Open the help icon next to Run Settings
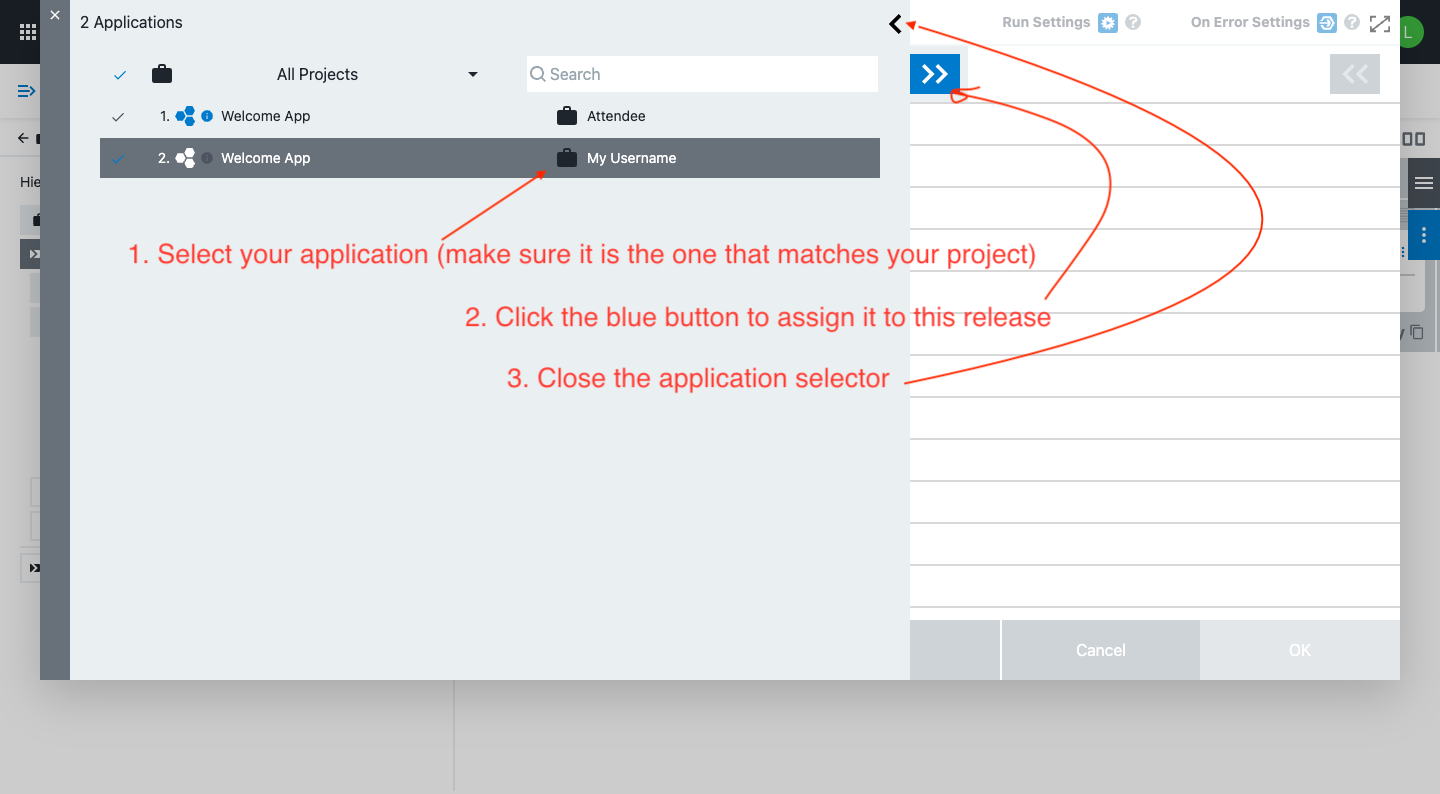 click(1135, 22)
